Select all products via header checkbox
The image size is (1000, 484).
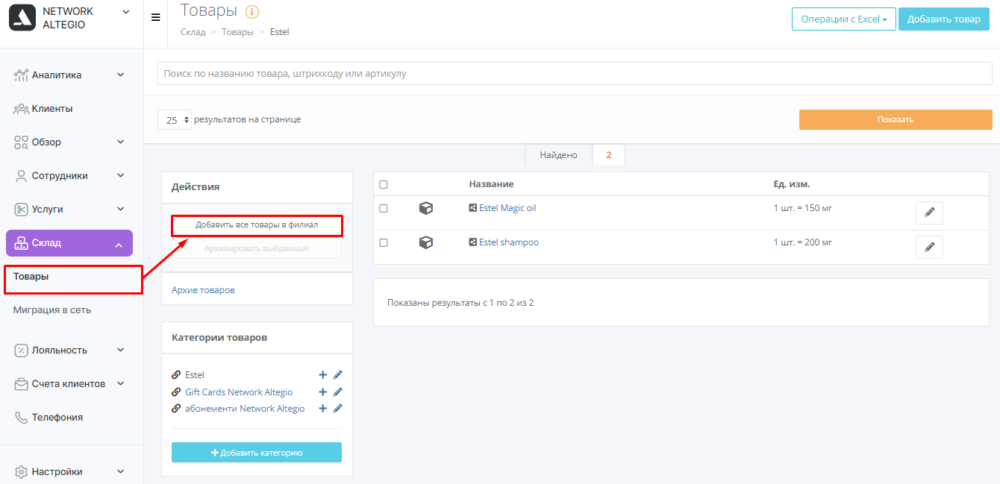point(383,185)
